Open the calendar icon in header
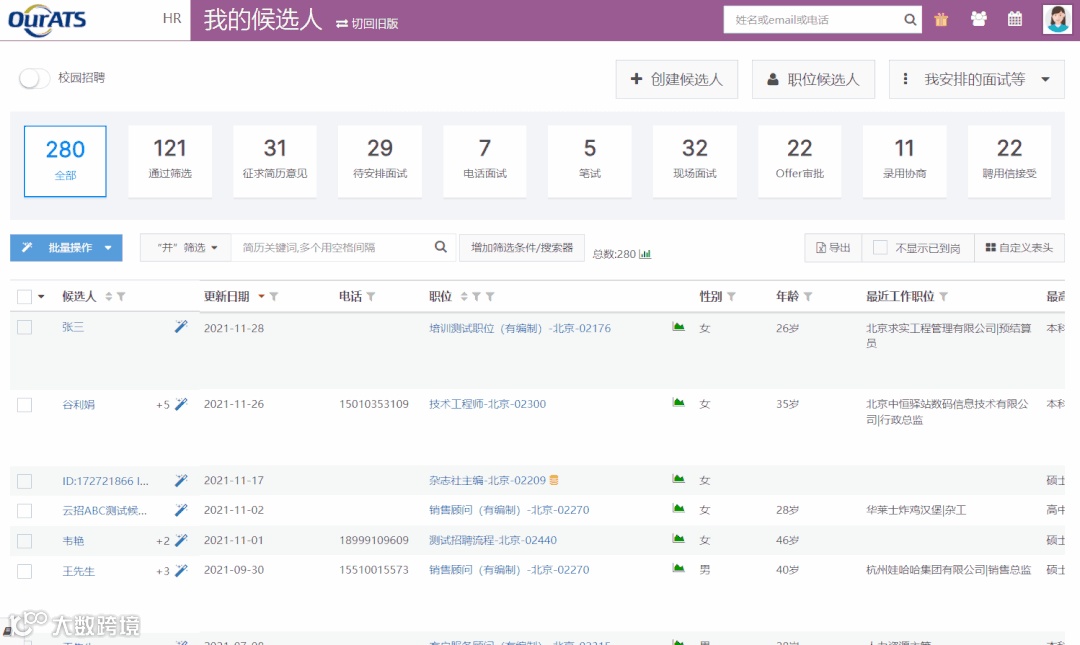Viewport: 1080px width, 645px height. (1015, 19)
